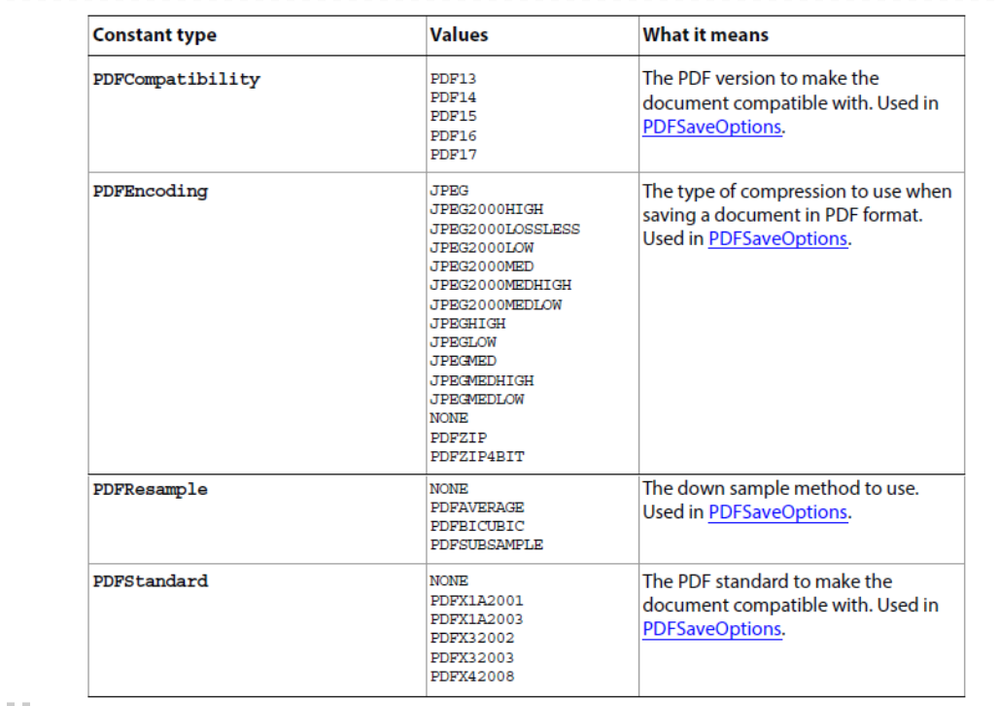Click the "Constant type" column header
Screen dimensions: 999x706
click(x=154, y=35)
